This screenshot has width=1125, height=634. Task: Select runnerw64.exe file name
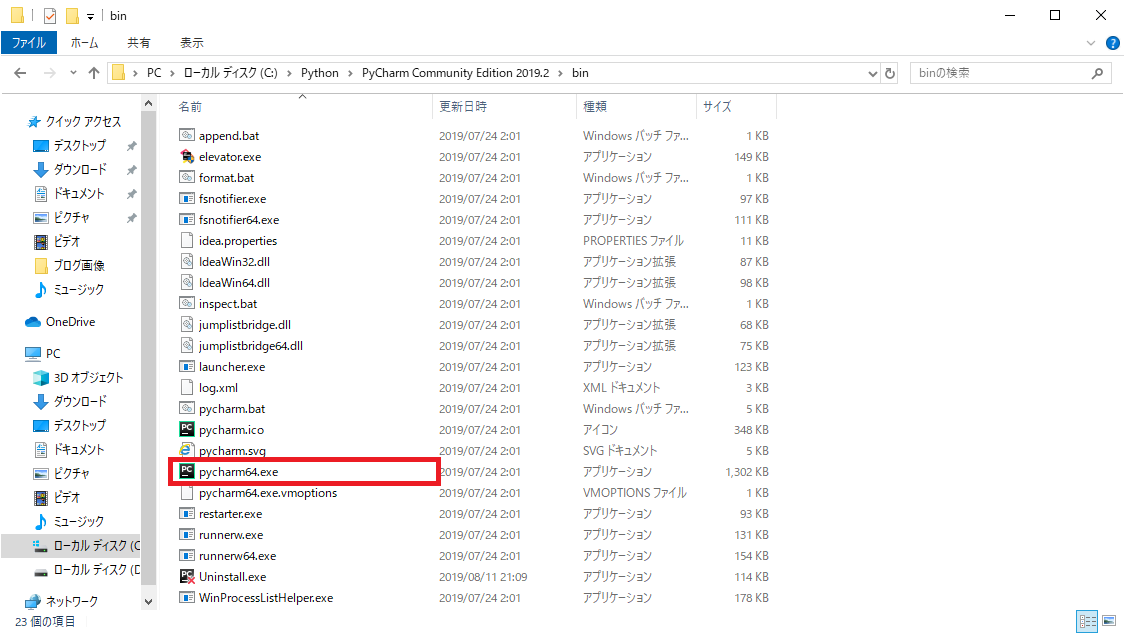point(237,556)
